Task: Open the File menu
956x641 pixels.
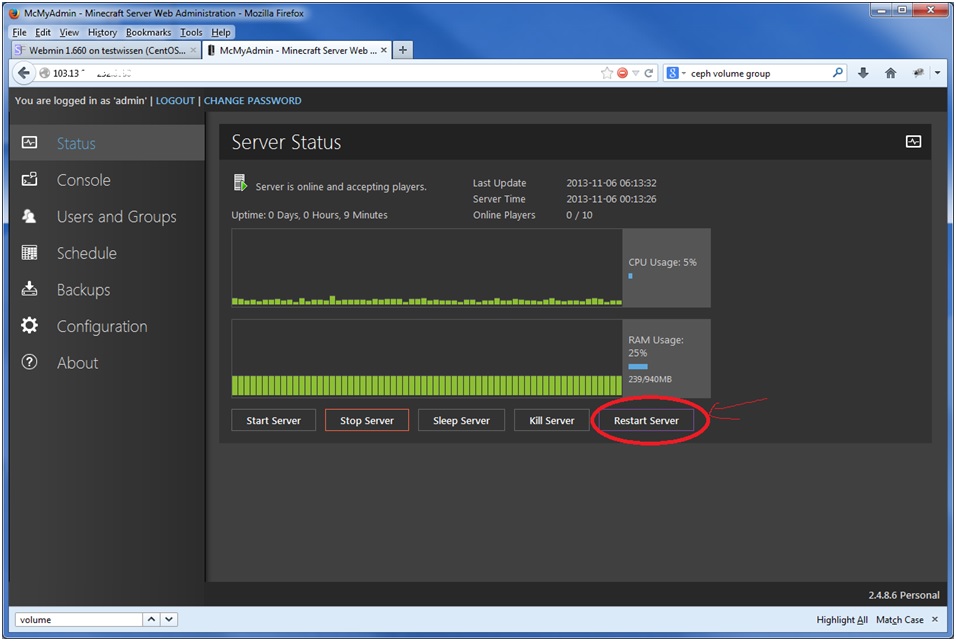Action: (x=20, y=32)
